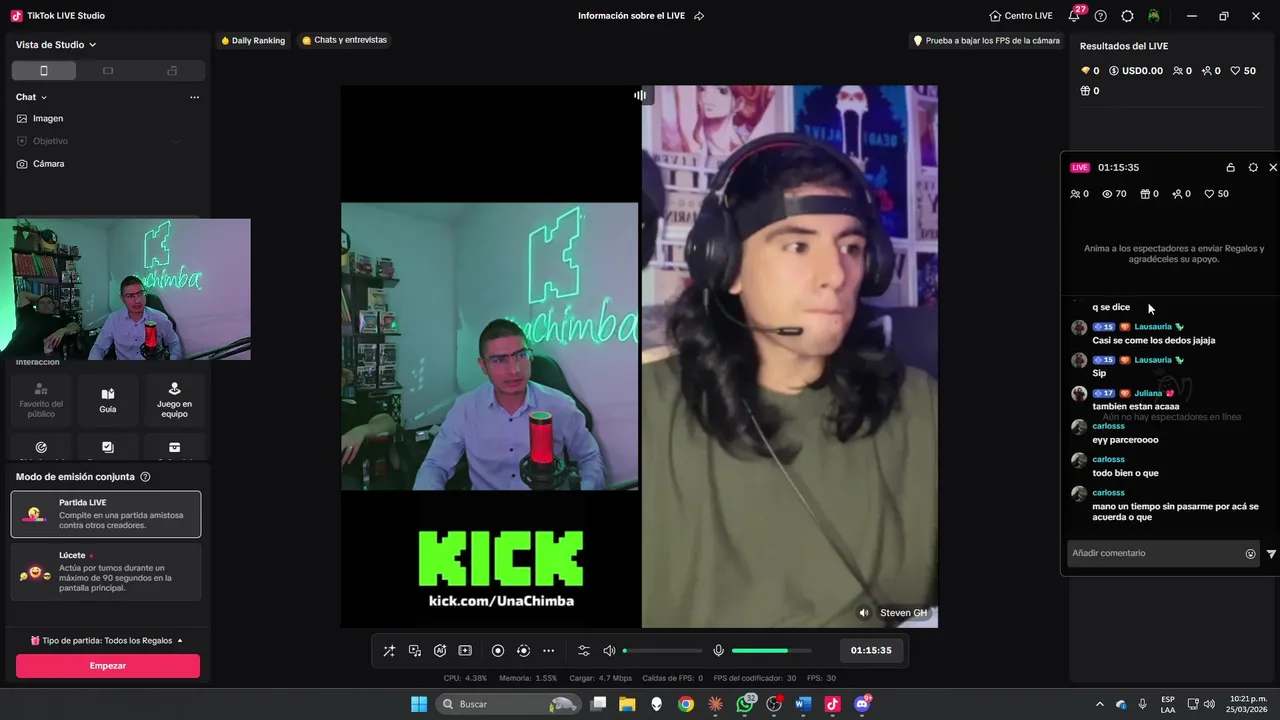
Task: Open Discord from the taskbar
Action: click(x=862, y=704)
